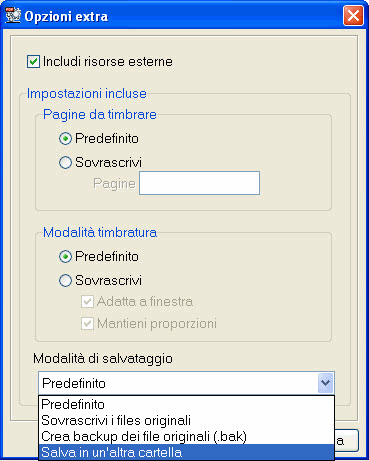Click the Impostazioni incluse group label
Image resolution: width=369 pixels, height=461 pixels.
pos(87,94)
